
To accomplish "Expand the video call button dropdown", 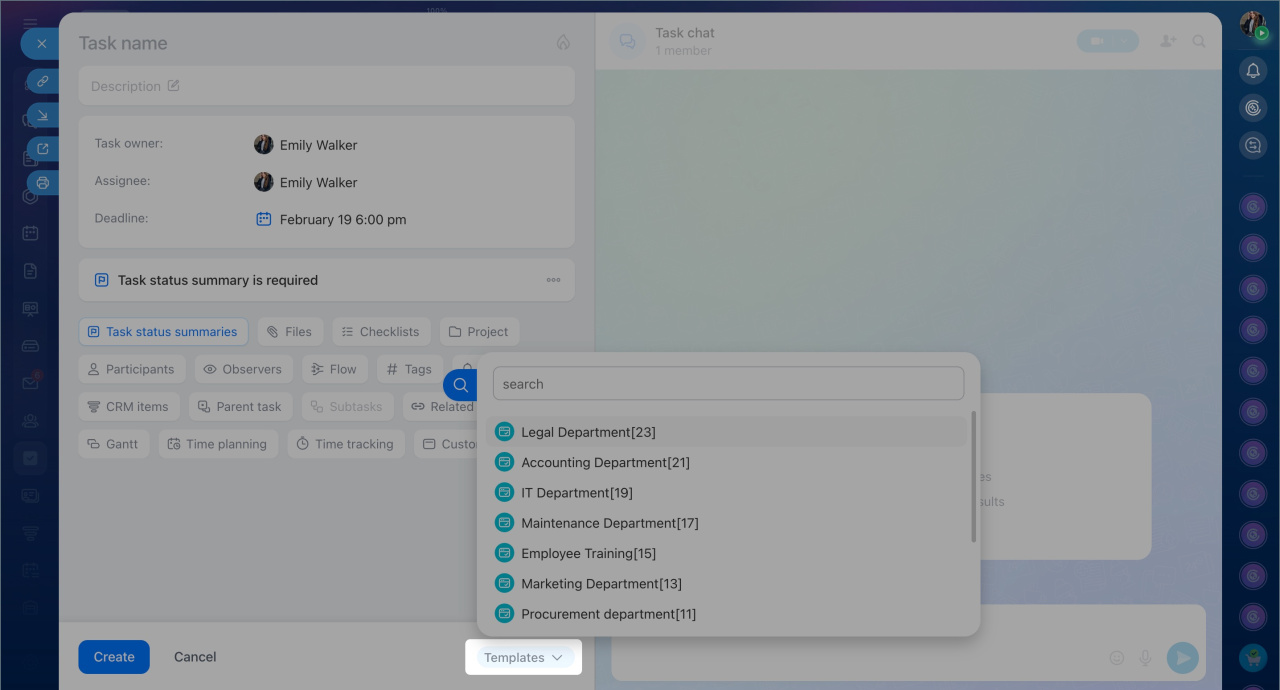I will [x=1126, y=41].
